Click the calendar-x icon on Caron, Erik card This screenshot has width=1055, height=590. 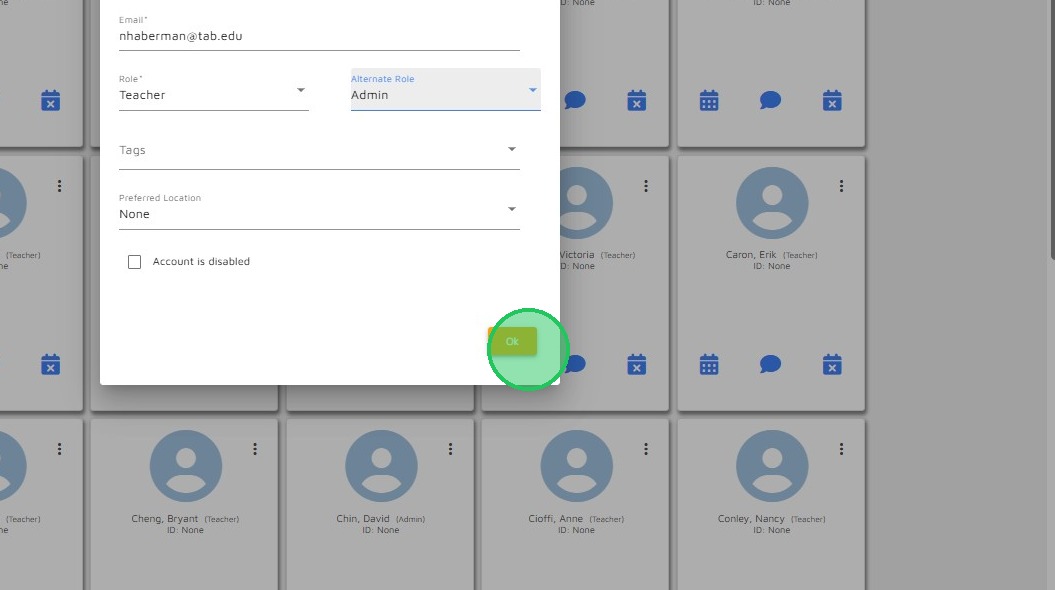pyautogui.click(x=832, y=365)
